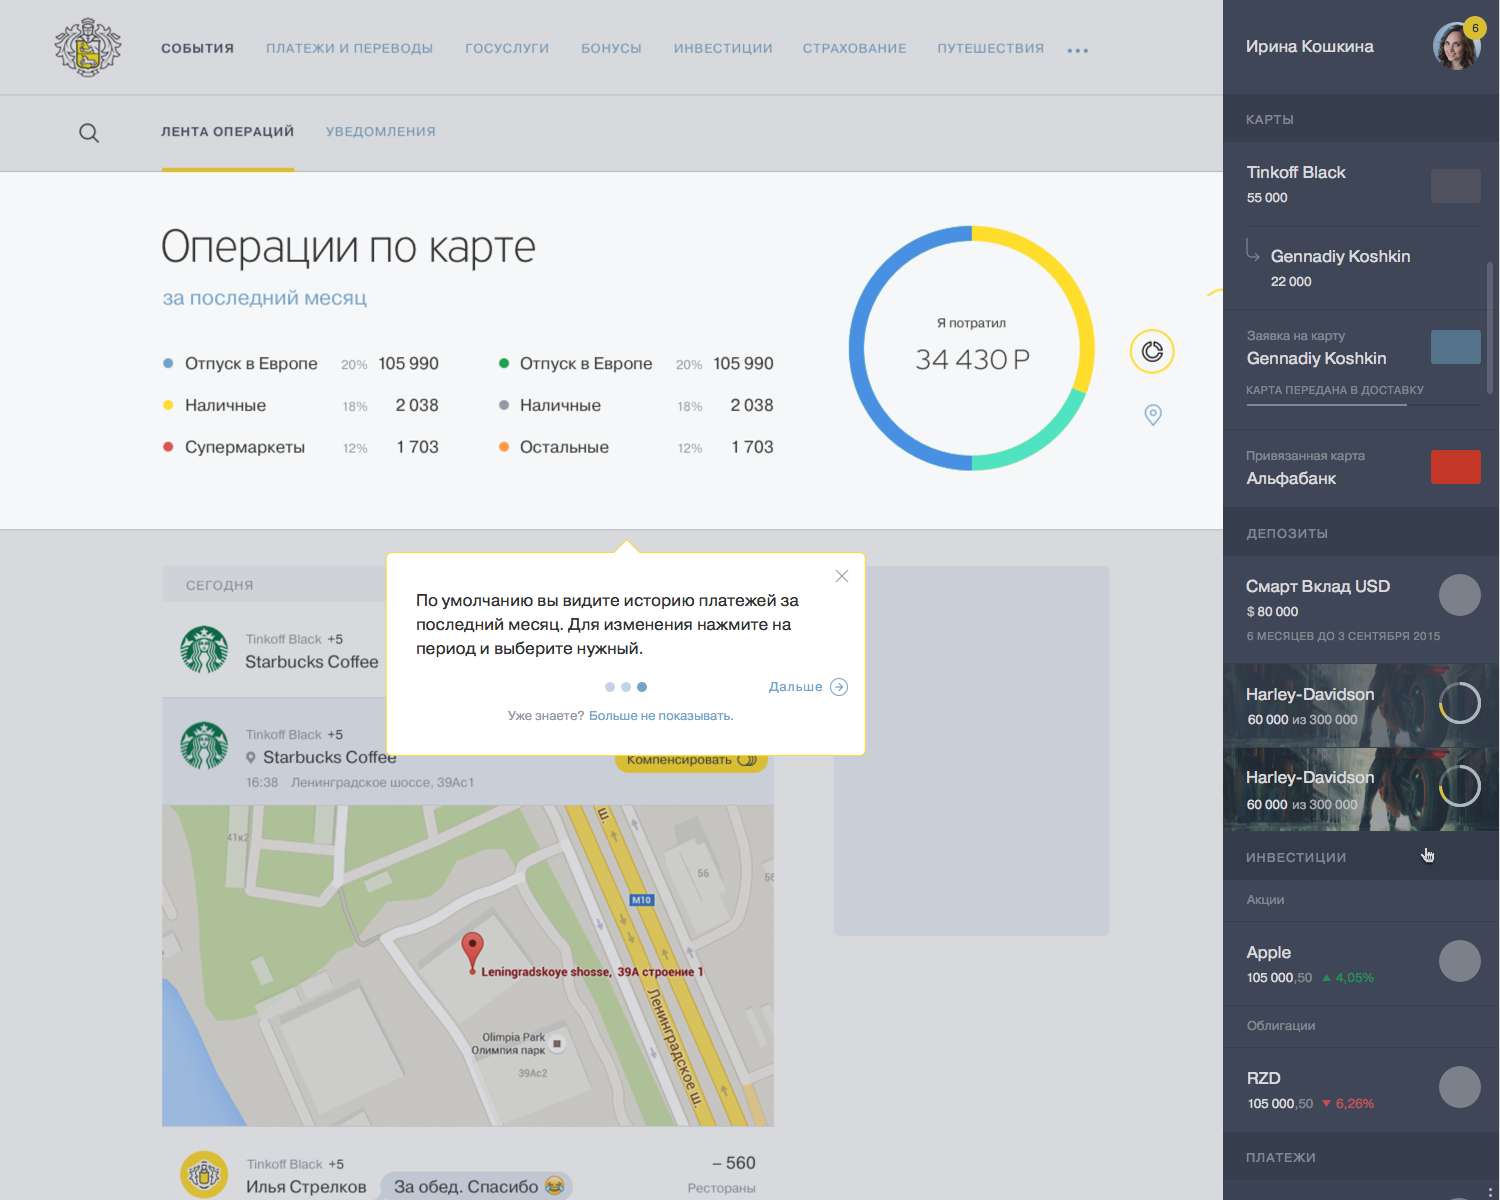The width and height of the screenshot is (1500, 1200).
Task: Select the pie chart view icon
Action: click(1152, 351)
